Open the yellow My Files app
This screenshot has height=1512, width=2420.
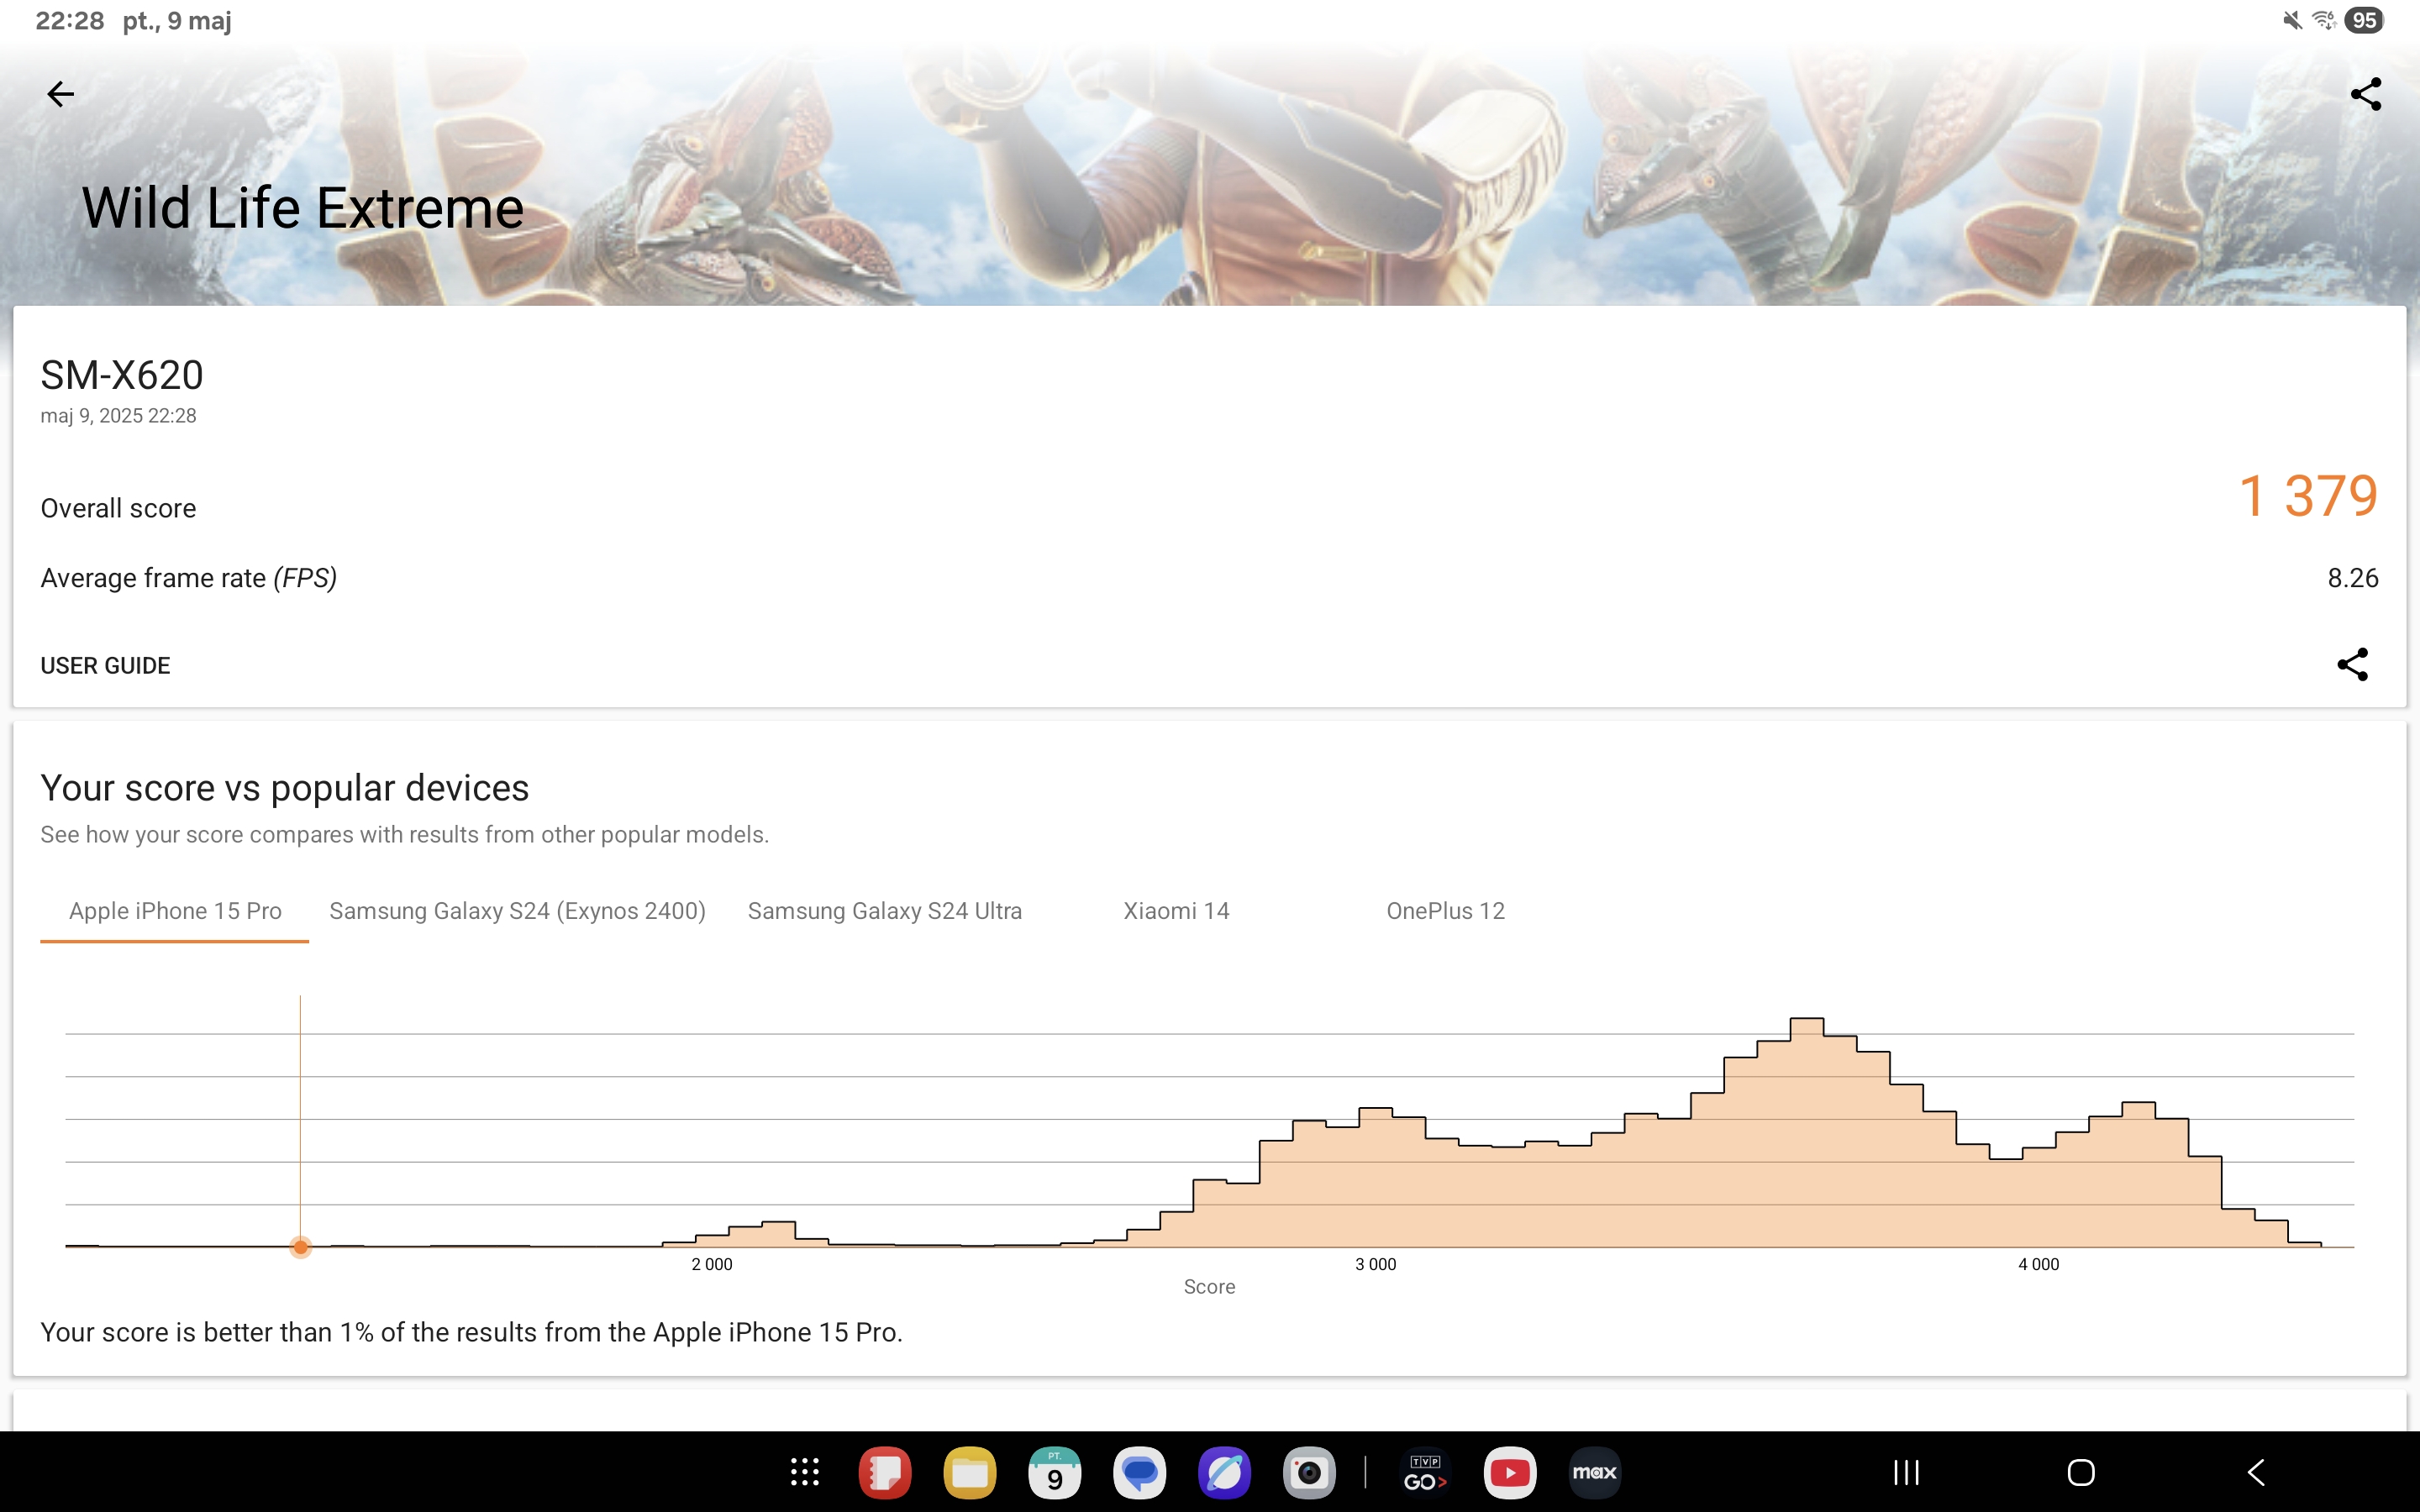click(x=969, y=1472)
